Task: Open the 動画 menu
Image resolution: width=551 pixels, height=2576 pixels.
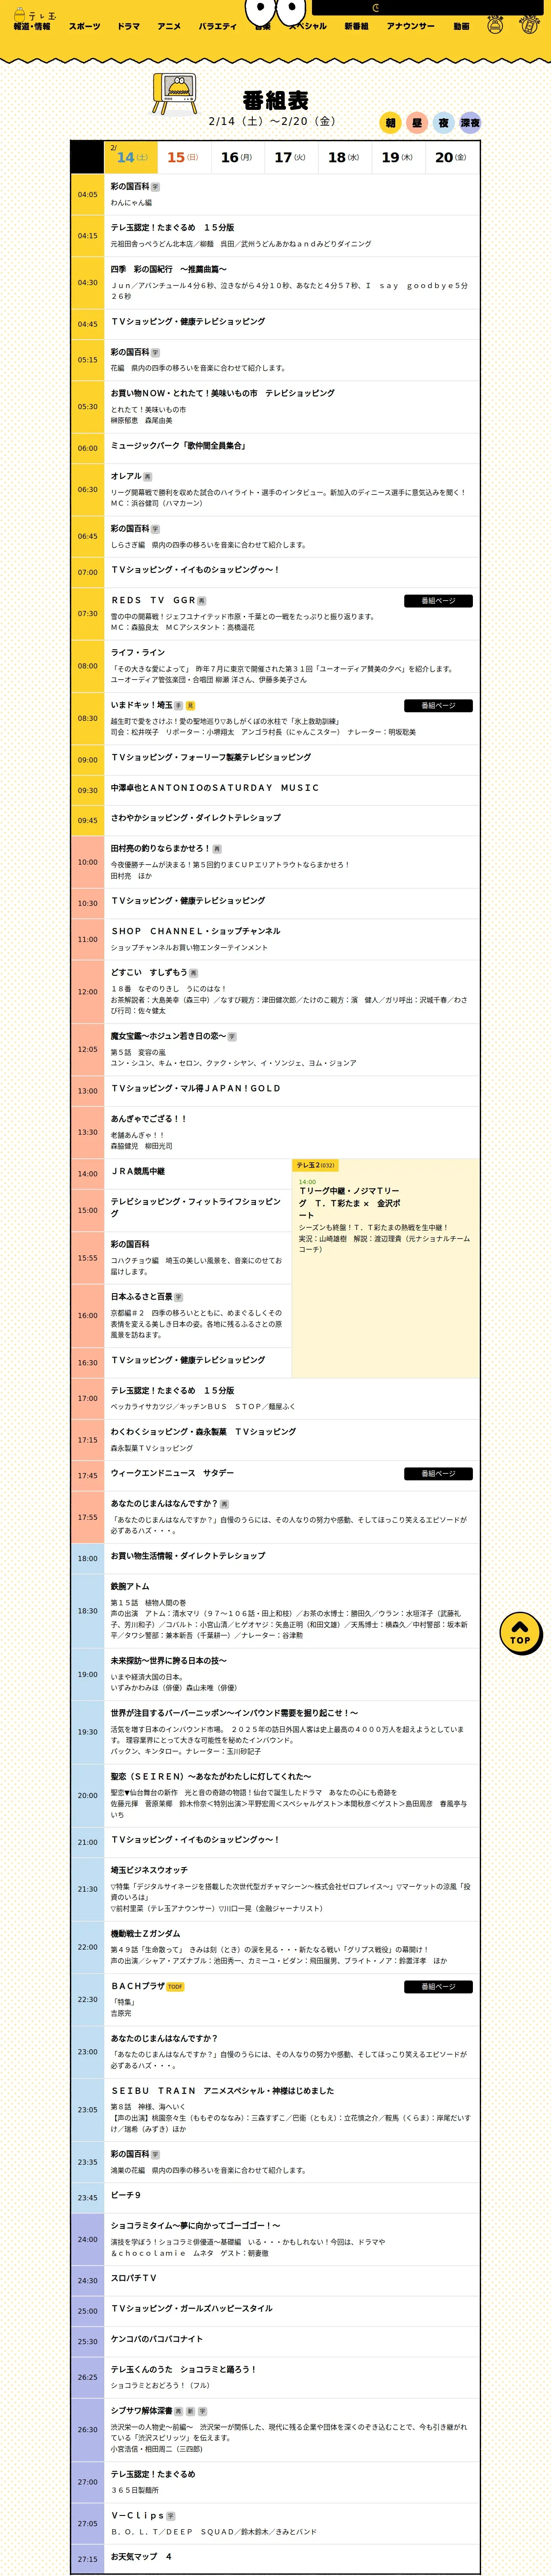Action: [x=461, y=27]
